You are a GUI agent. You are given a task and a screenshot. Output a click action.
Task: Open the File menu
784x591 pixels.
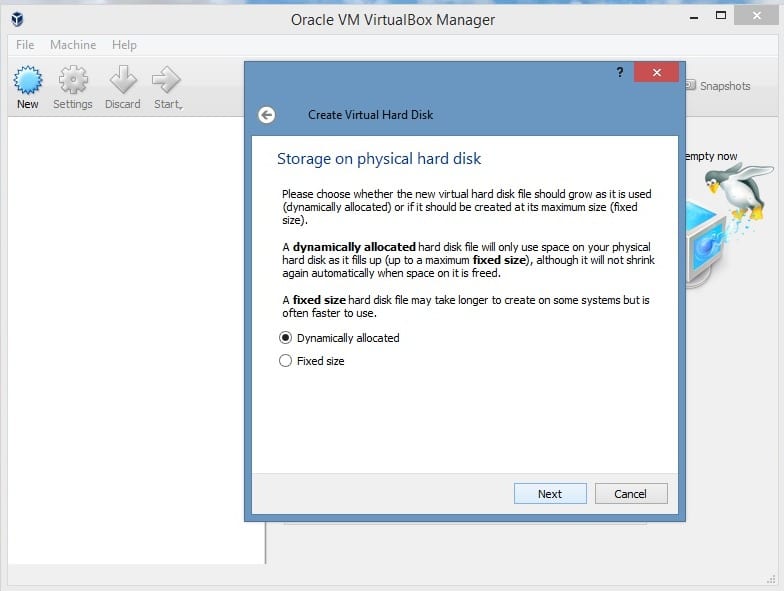click(25, 45)
